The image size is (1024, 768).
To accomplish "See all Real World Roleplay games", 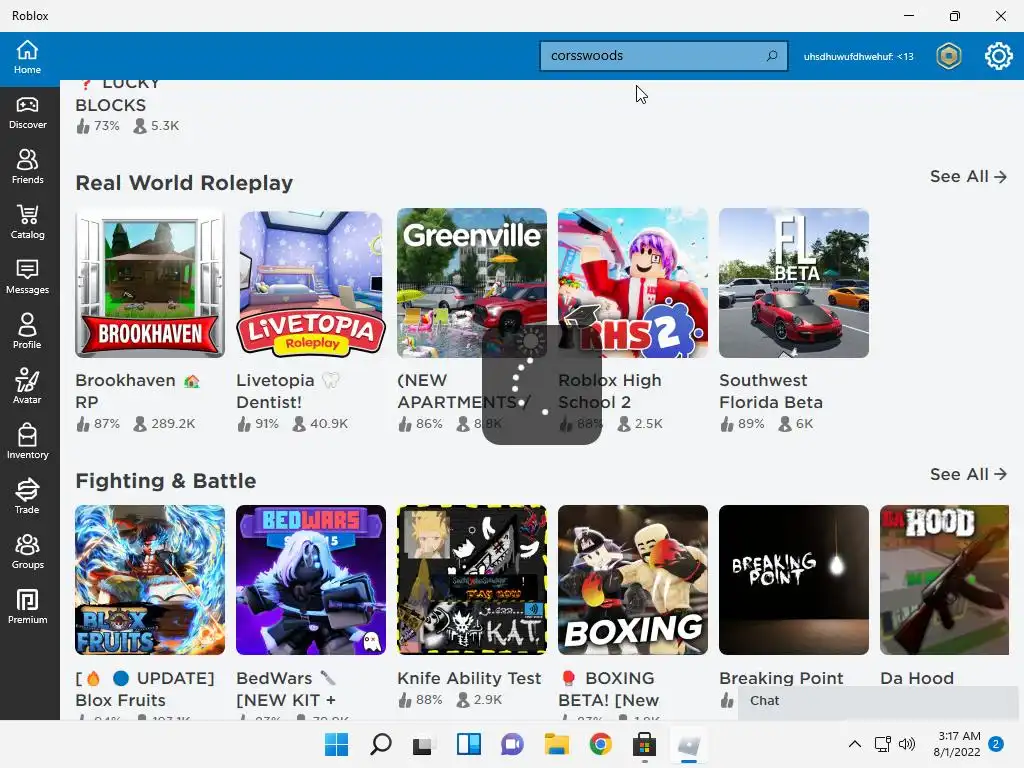I will (x=968, y=176).
